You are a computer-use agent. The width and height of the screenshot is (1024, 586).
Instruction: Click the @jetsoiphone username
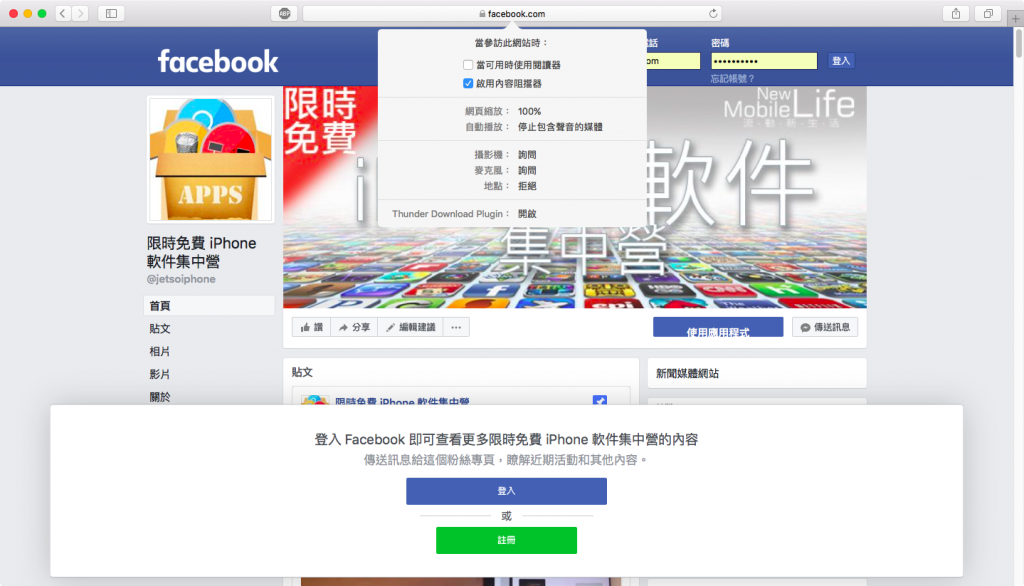pos(181,279)
